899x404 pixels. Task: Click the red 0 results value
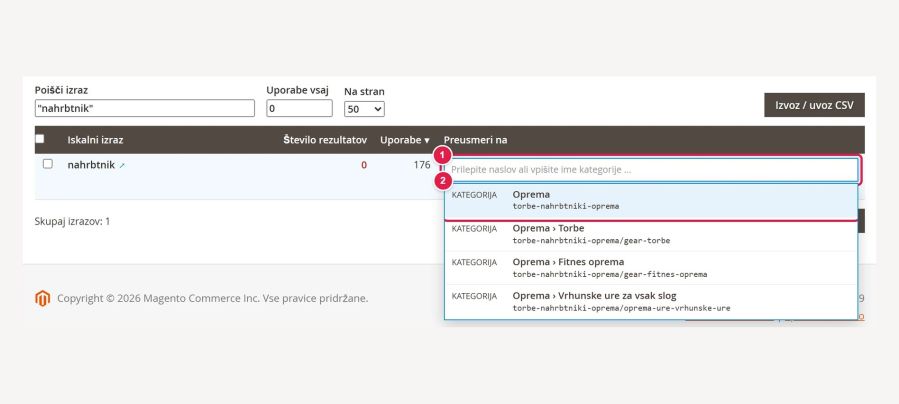[x=364, y=166]
